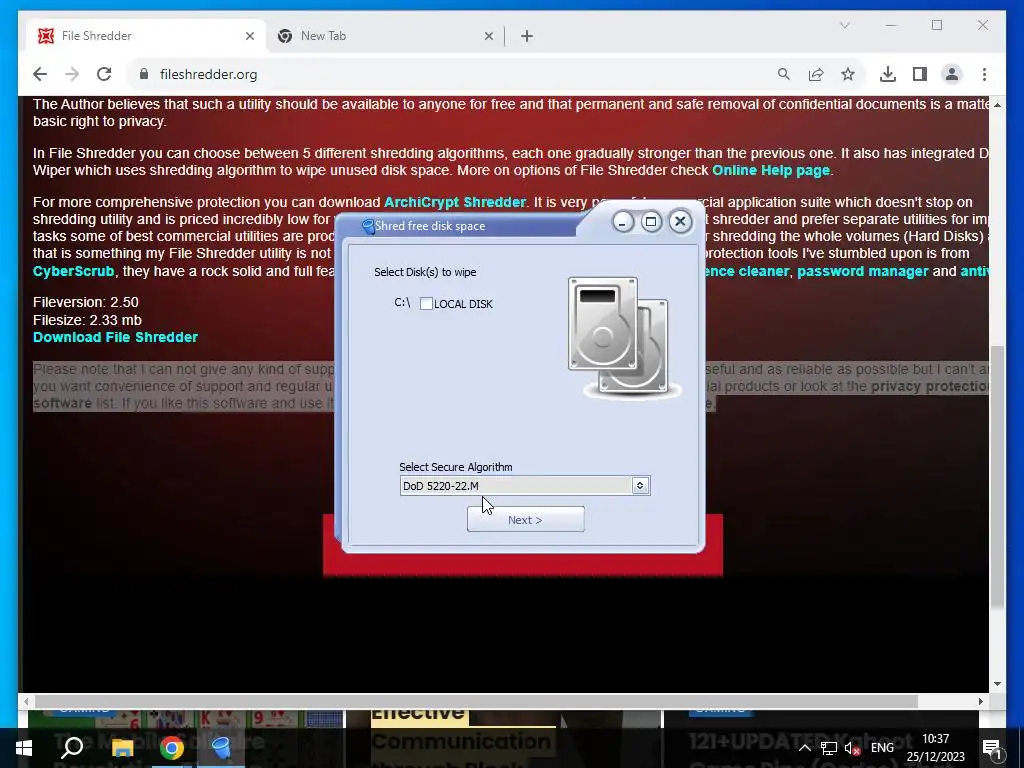Open Chrome tab search chevron
Image resolution: width=1024 pixels, height=768 pixels.
[x=844, y=25]
